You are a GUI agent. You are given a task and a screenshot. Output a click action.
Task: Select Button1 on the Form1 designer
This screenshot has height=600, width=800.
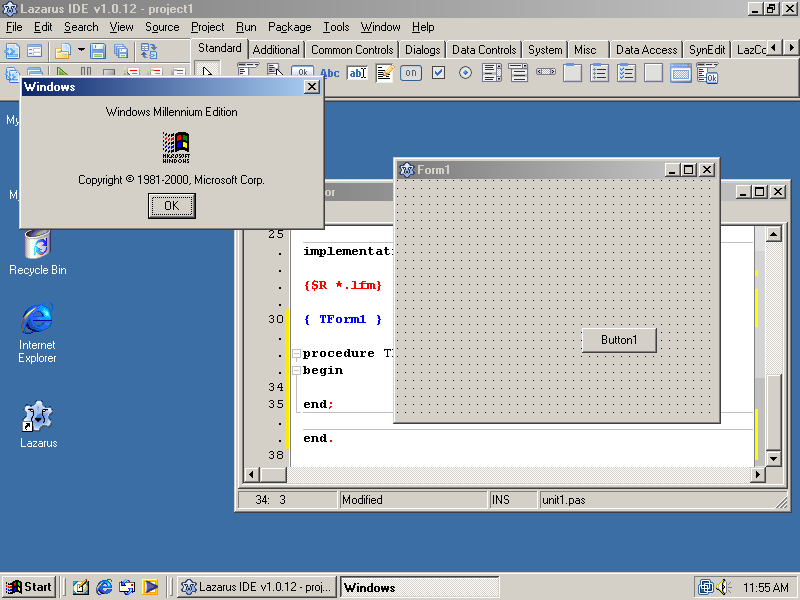[x=619, y=340]
